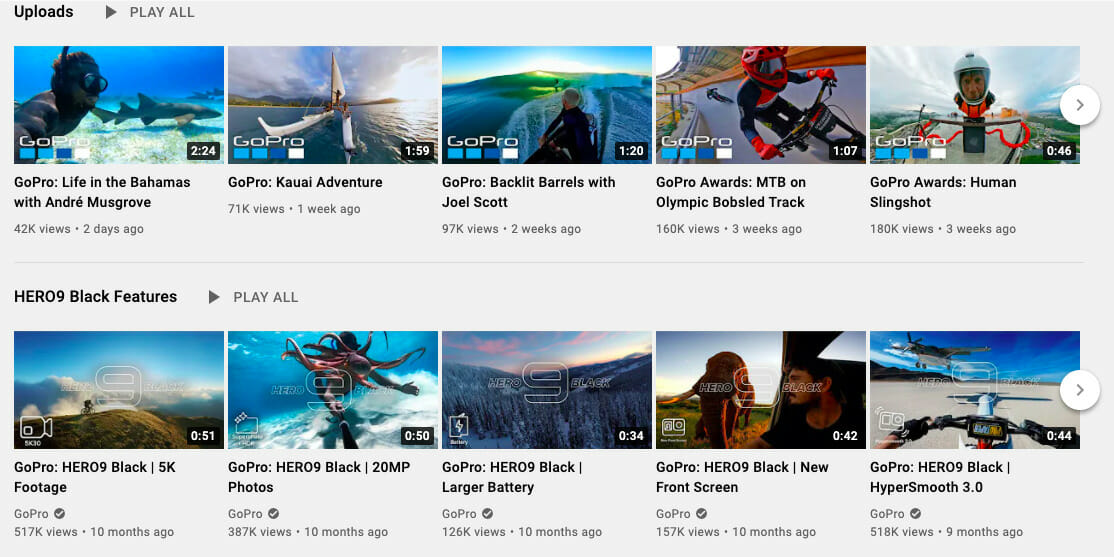Click verified badge under New Front Screen video
The height and width of the screenshot is (557, 1114).
[x=701, y=514]
